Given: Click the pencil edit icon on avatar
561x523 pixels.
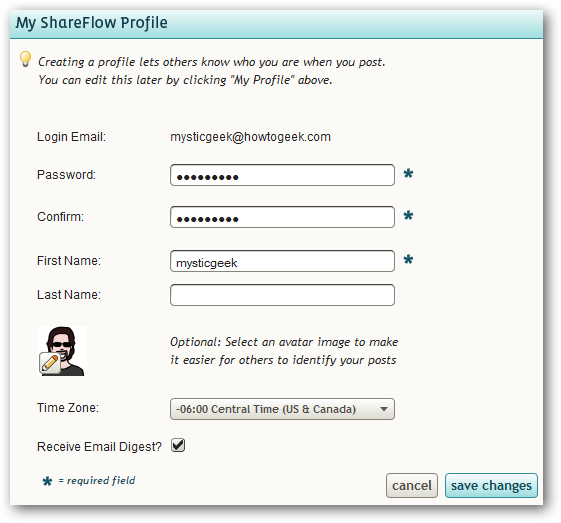Looking at the screenshot, I should (50, 363).
